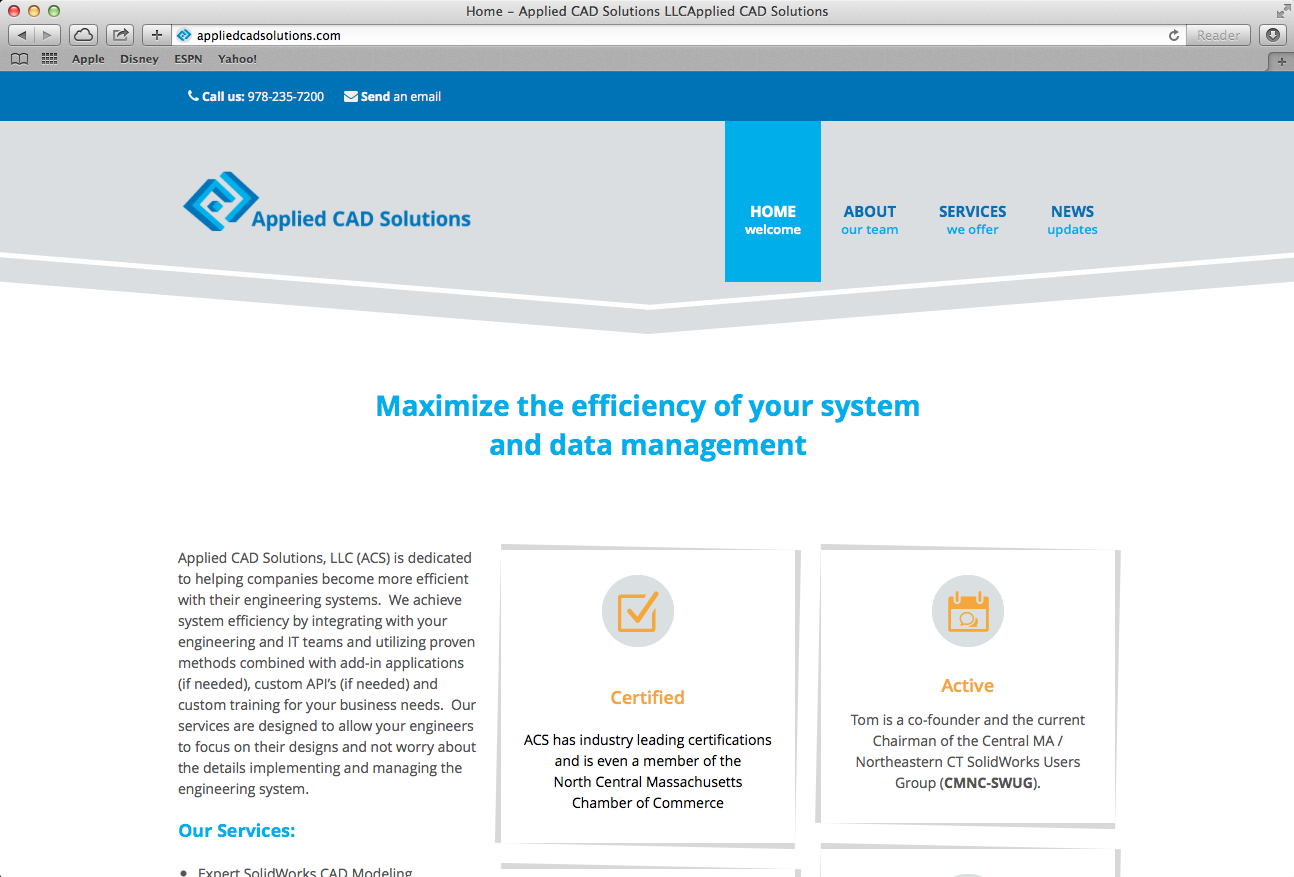Click the Send an email link
Image resolution: width=1294 pixels, height=877 pixels.
click(392, 97)
